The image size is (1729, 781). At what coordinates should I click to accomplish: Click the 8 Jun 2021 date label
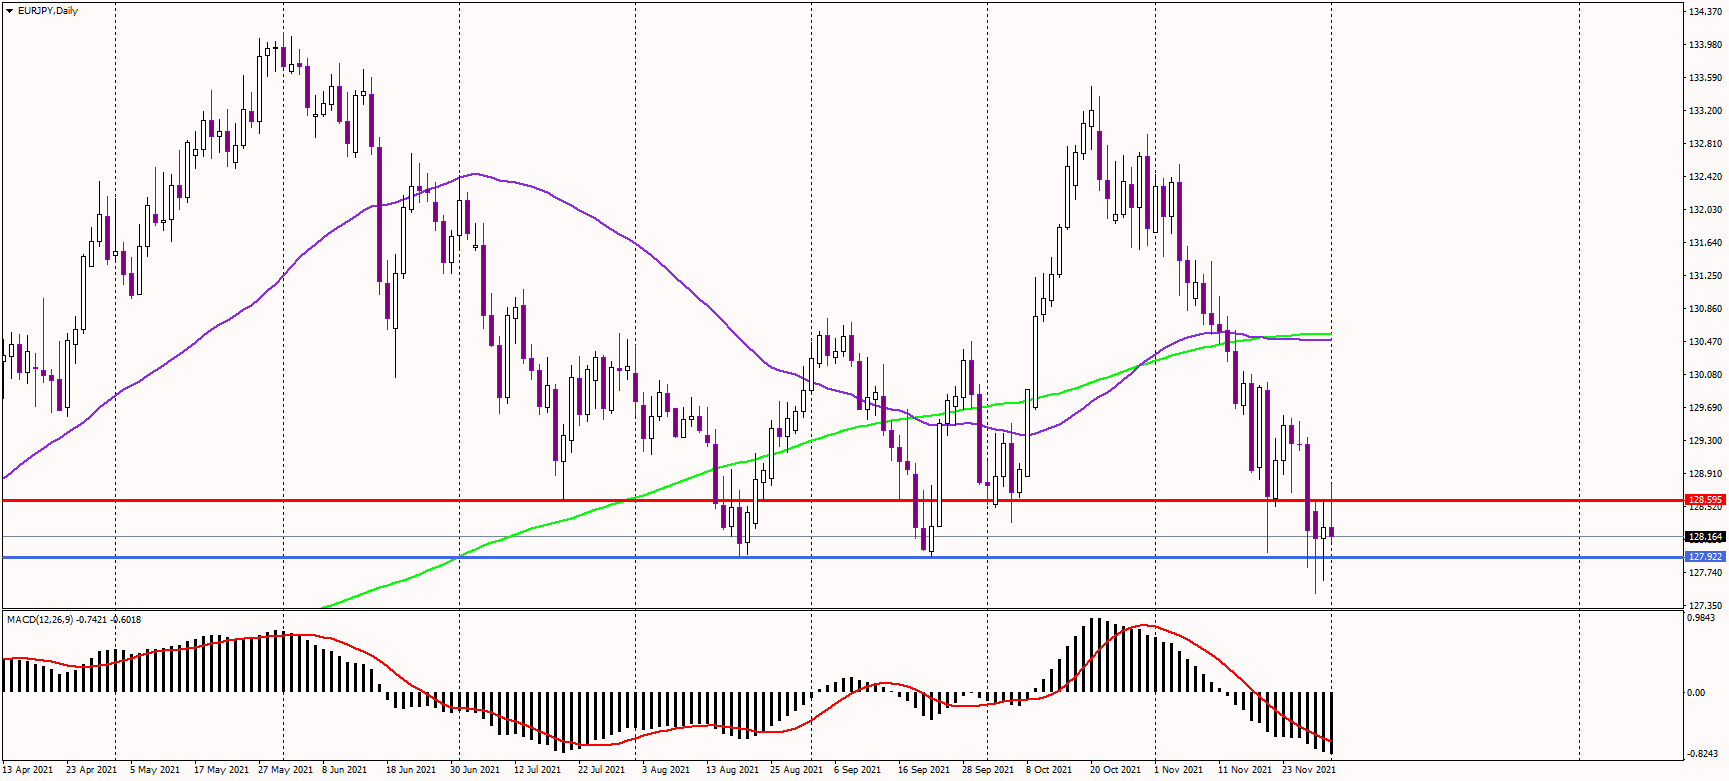point(344,770)
